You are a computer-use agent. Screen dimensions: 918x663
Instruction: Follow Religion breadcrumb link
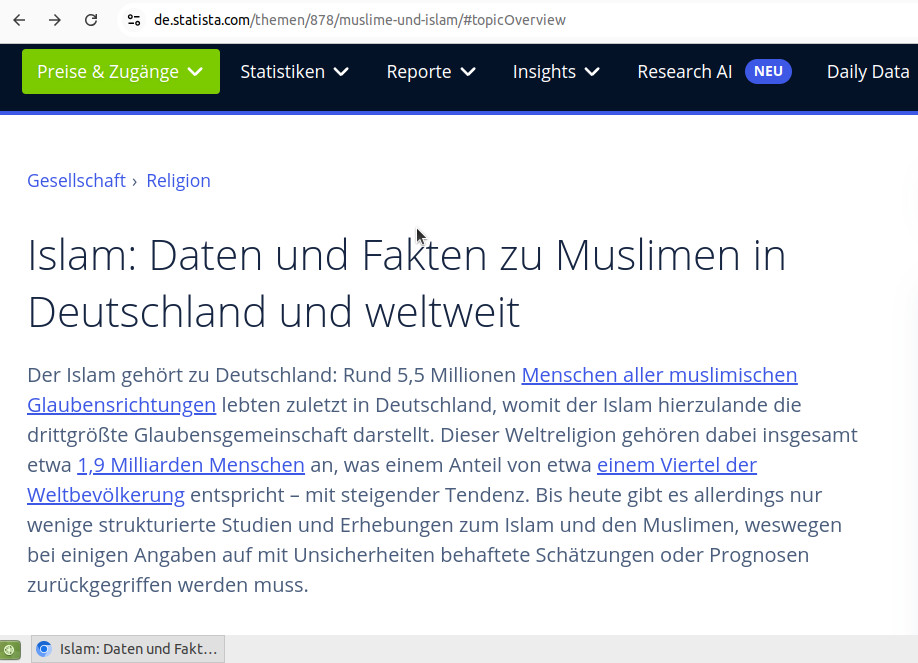pos(178,180)
